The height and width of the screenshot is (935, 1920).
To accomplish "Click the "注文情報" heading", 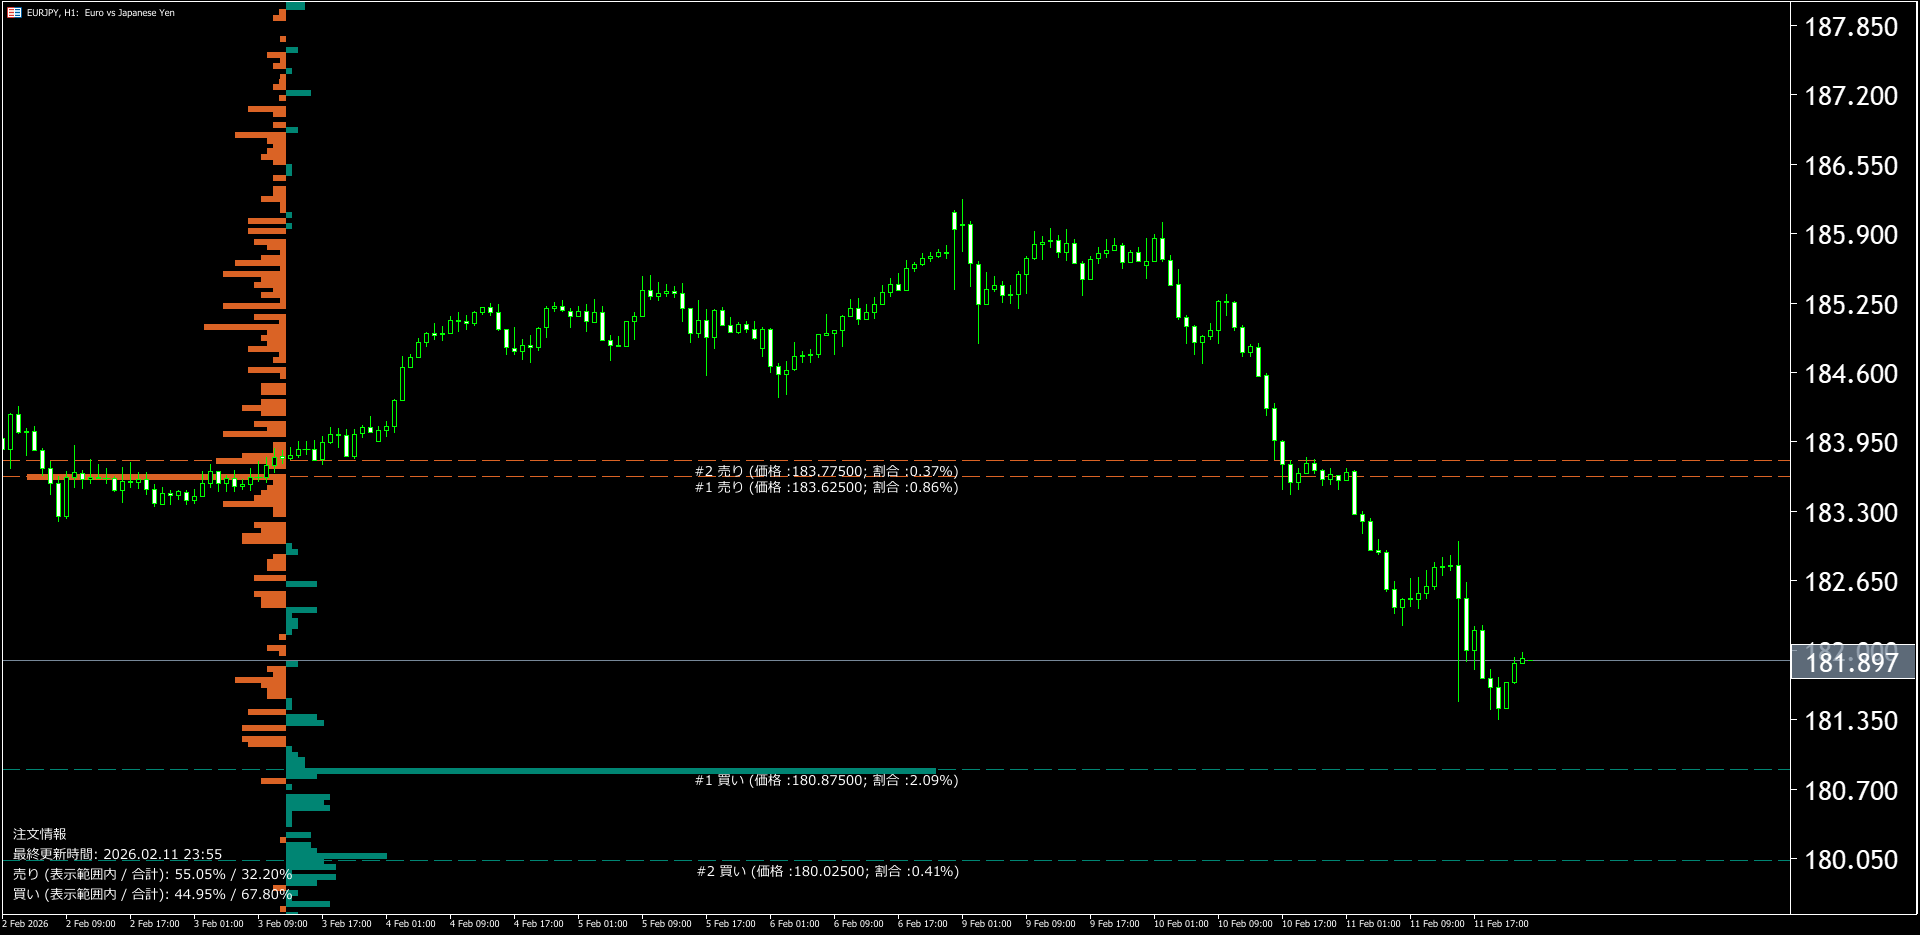I will [40, 834].
